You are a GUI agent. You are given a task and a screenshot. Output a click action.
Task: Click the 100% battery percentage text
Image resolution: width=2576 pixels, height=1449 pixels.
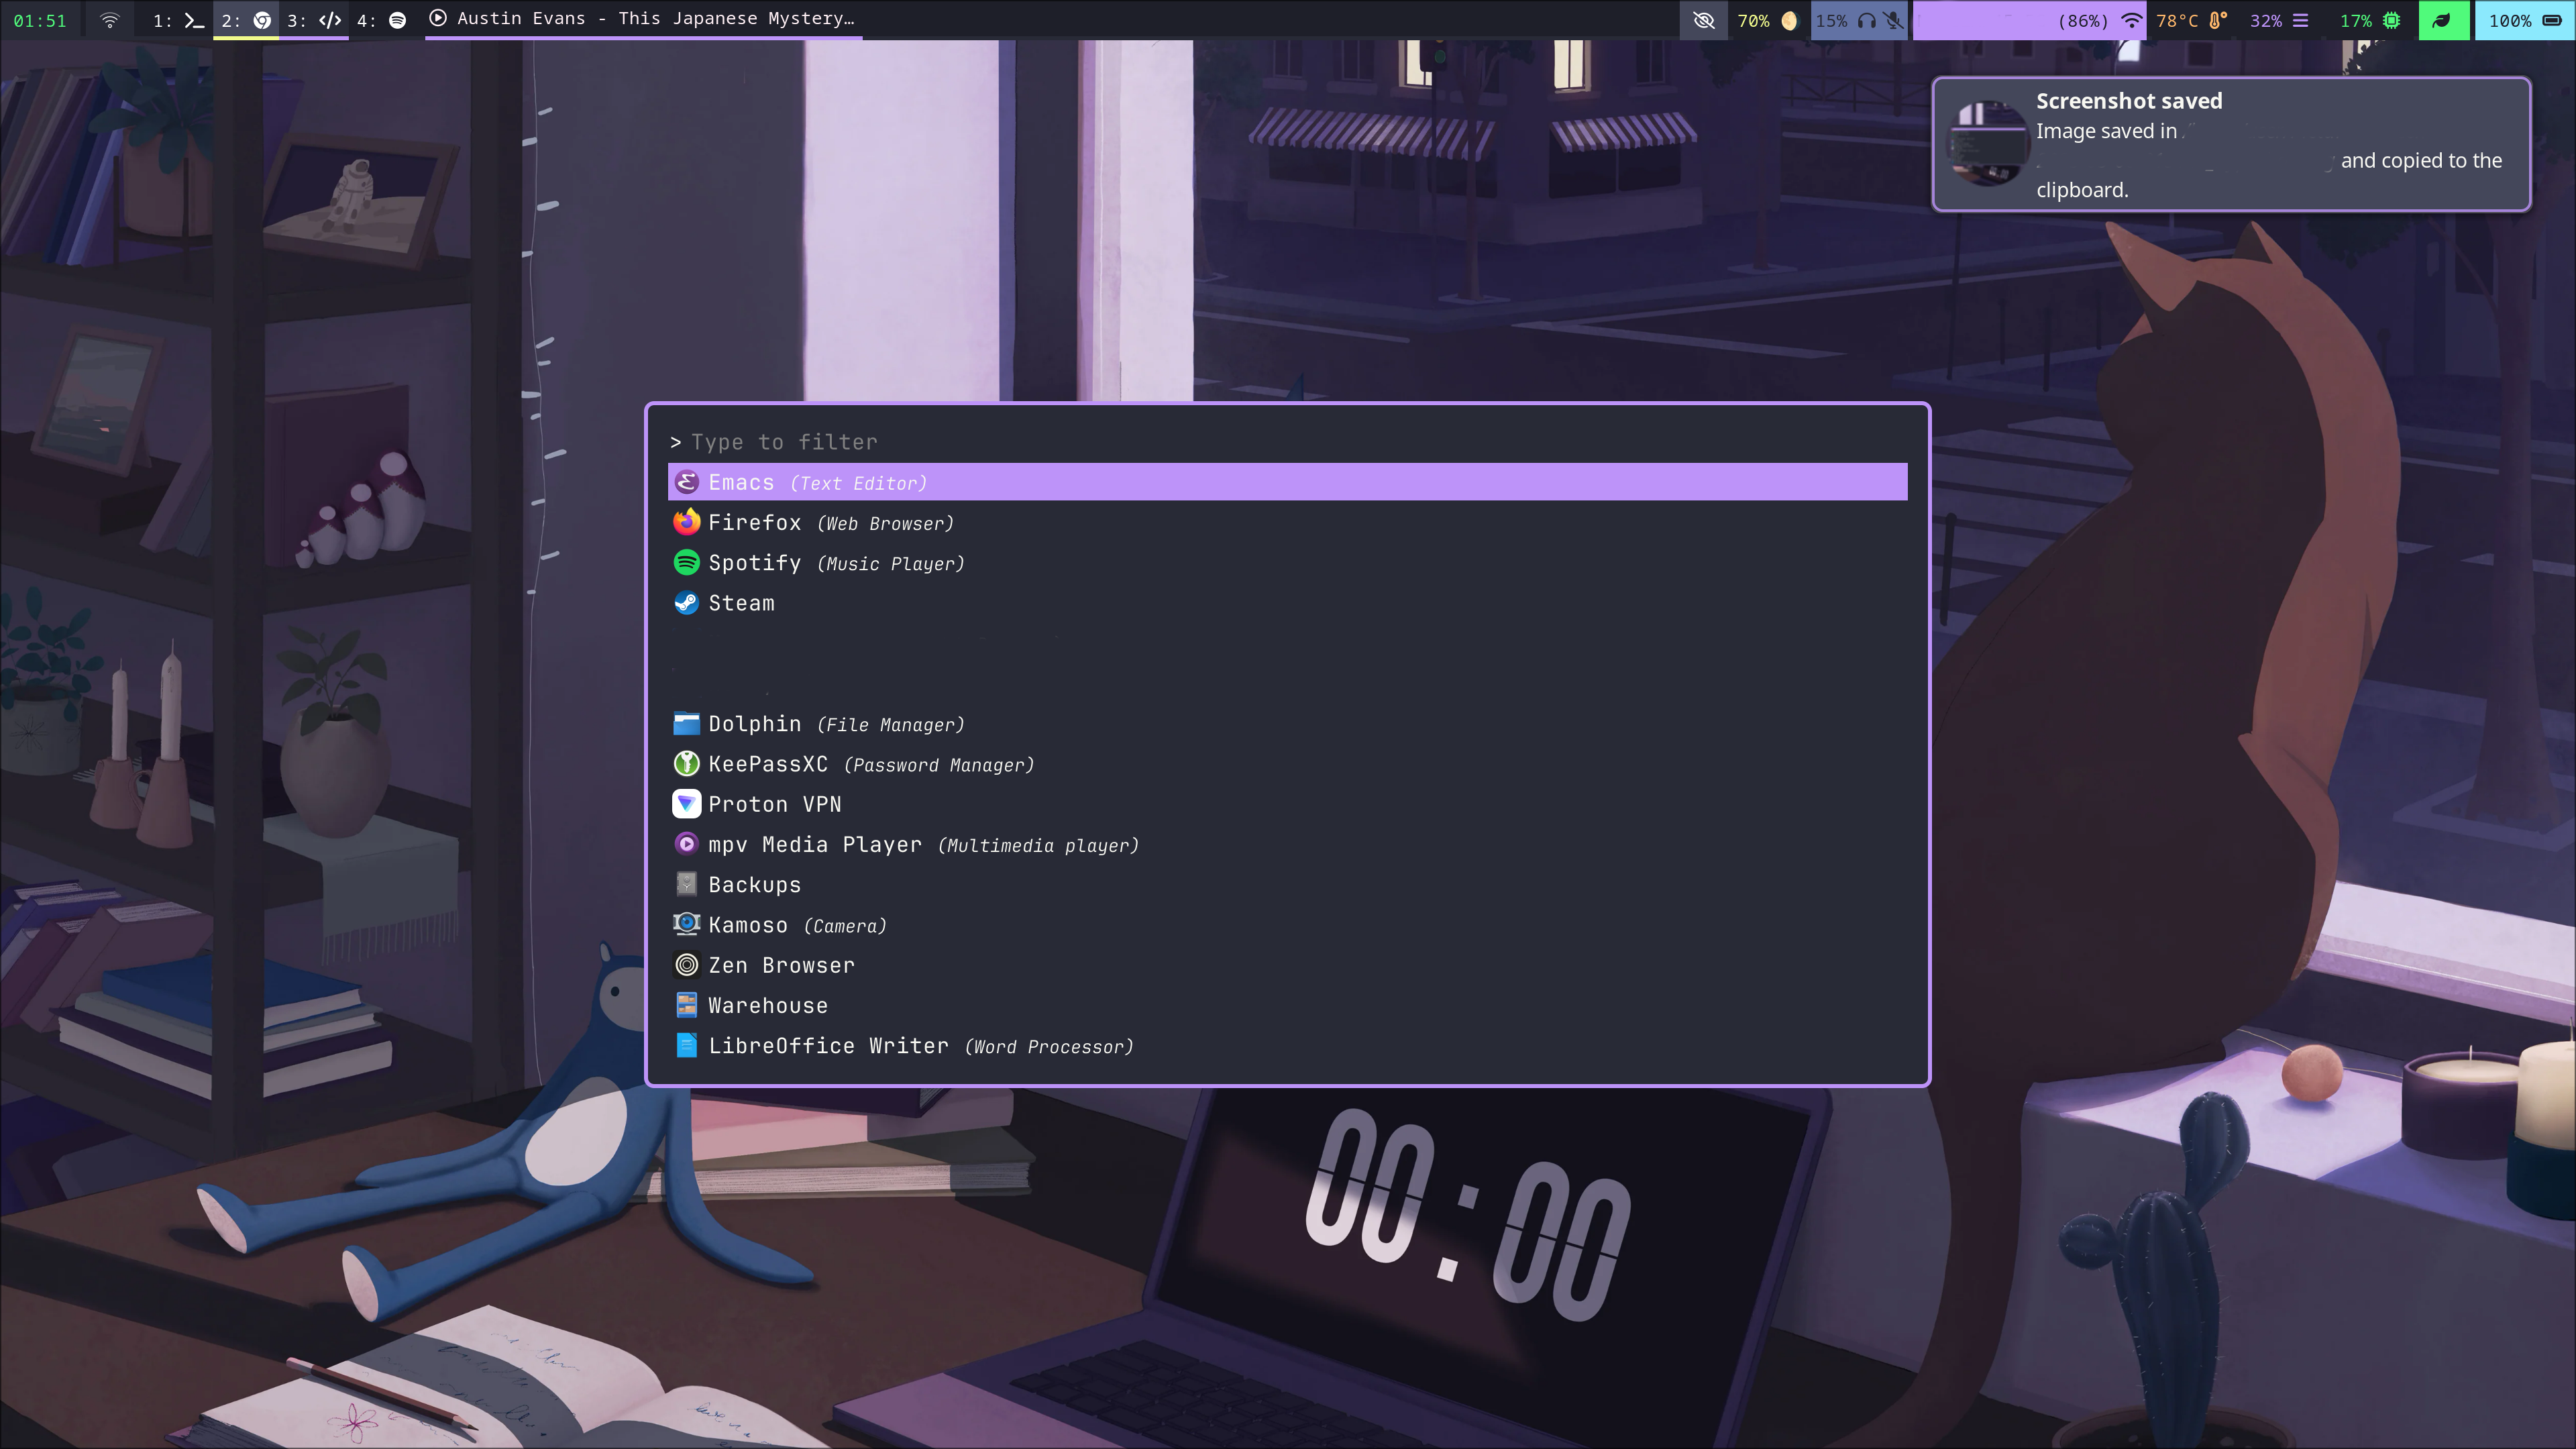pos(2510,20)
